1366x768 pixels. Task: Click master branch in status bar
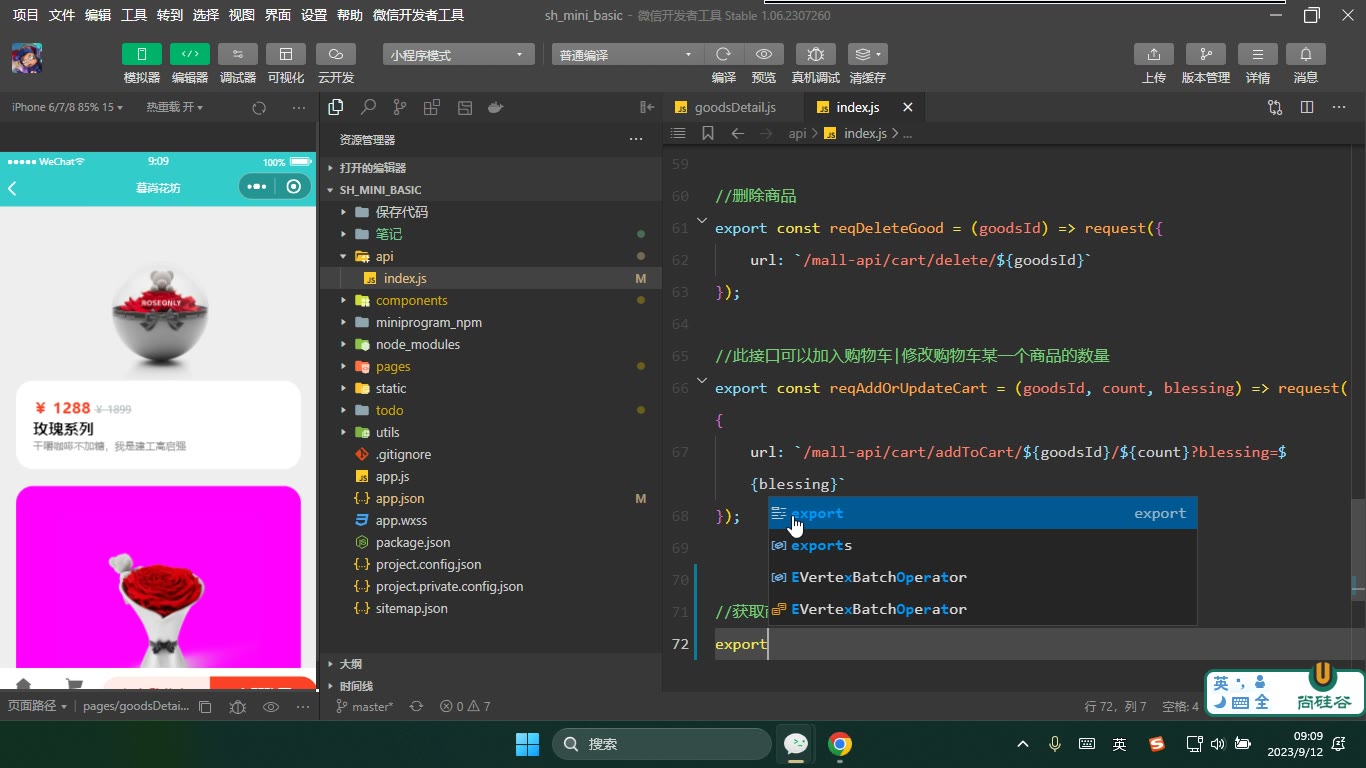[364, 706]
